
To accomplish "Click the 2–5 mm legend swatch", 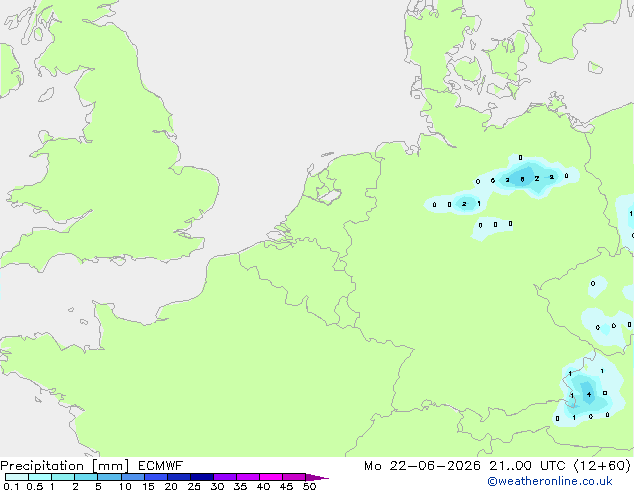I will 86,477.
